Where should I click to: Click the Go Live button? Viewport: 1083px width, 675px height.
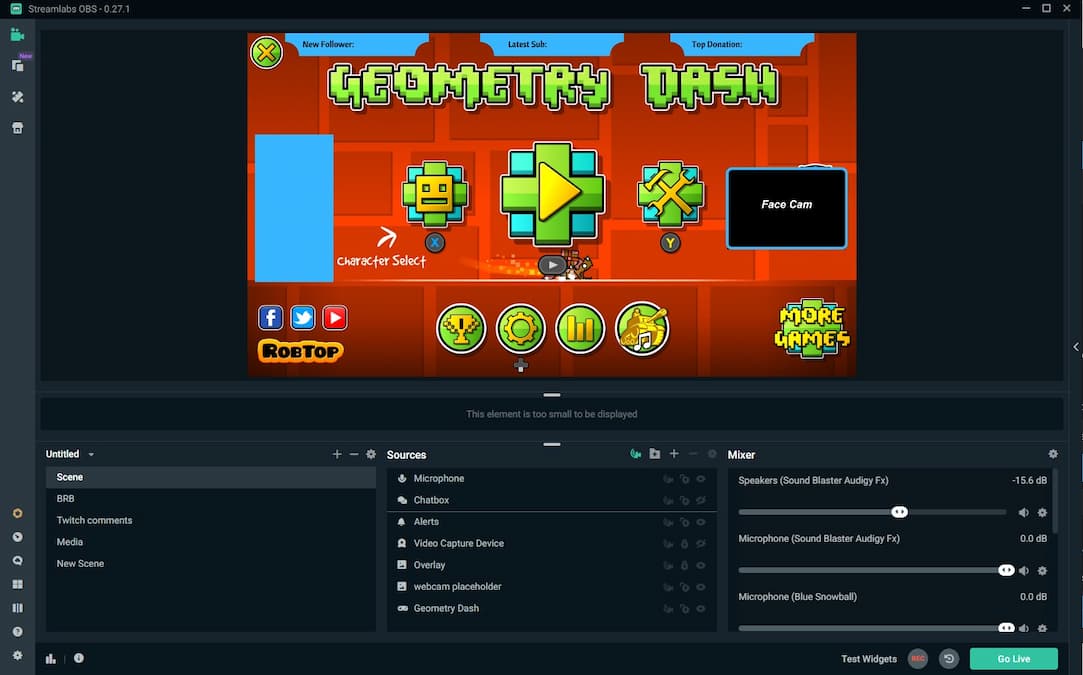click(x=1013, y=658)
